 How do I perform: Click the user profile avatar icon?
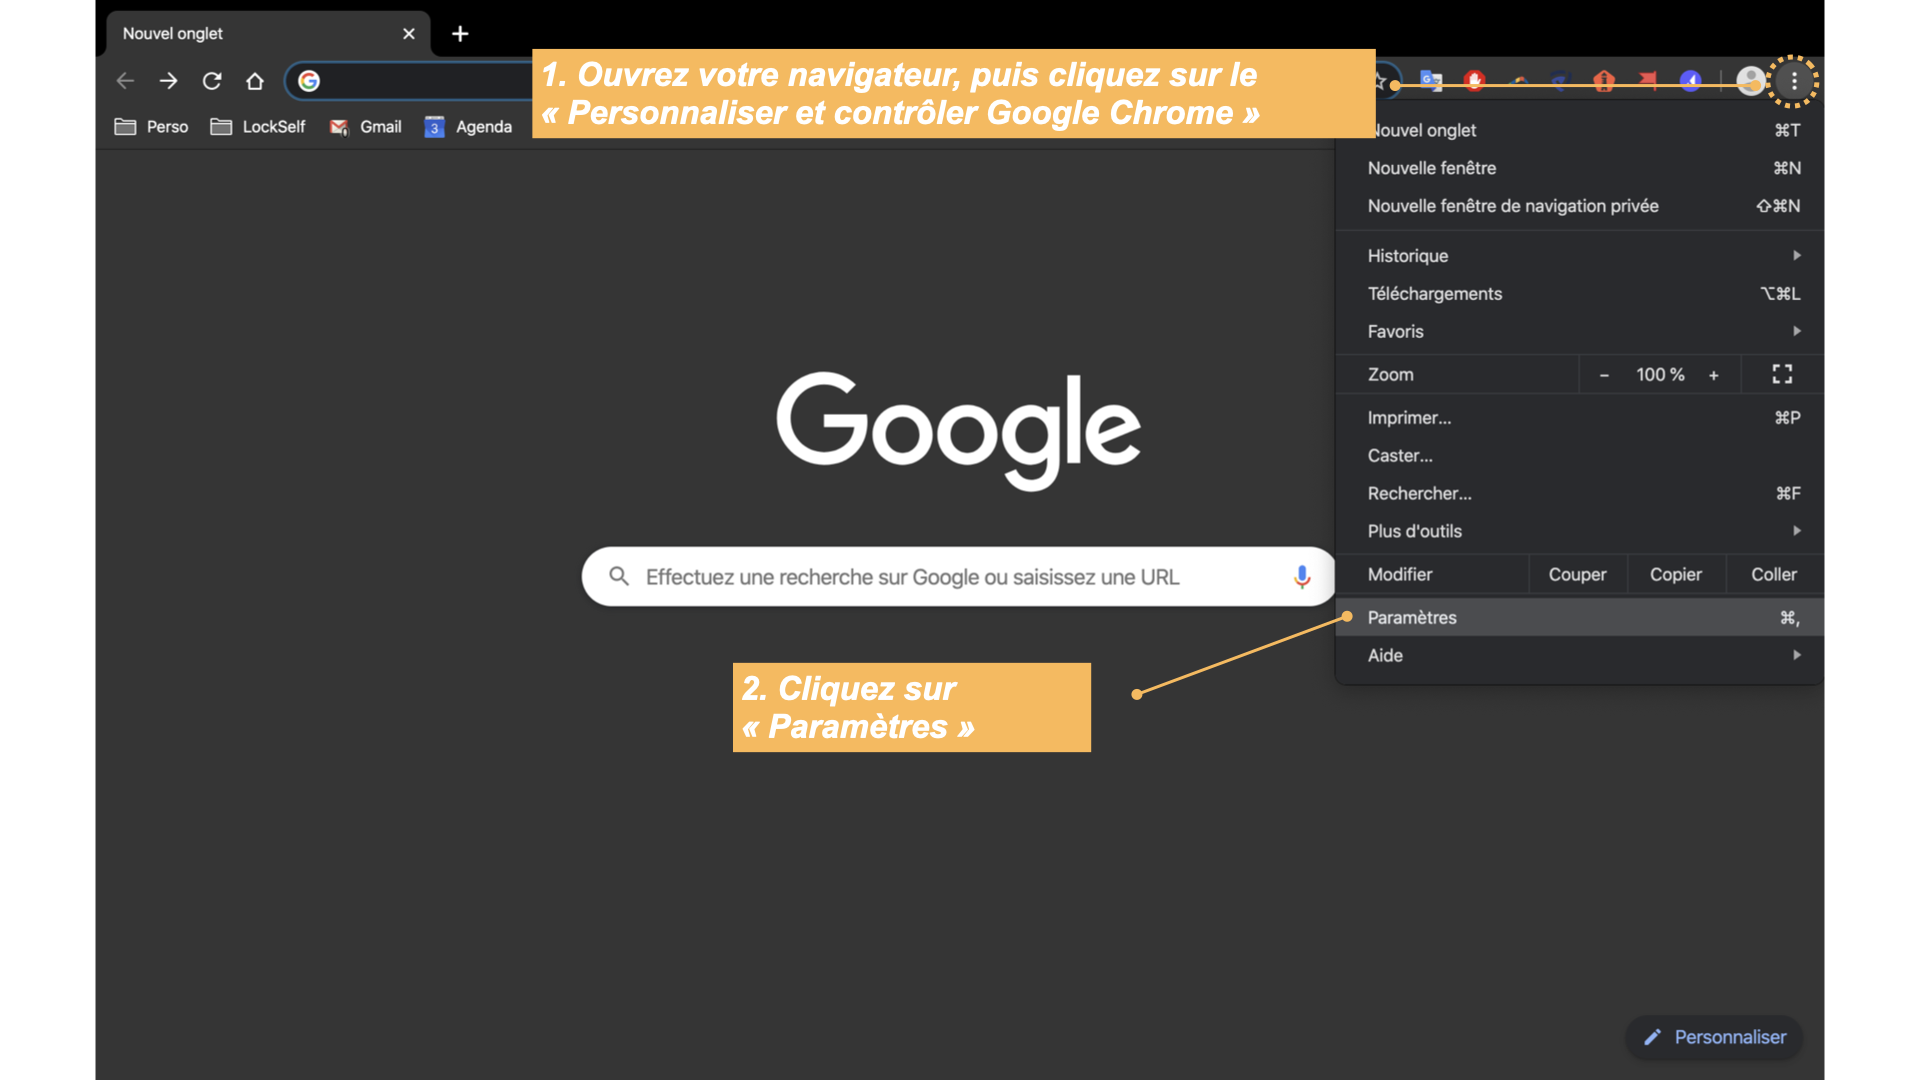click(1750, 81)
